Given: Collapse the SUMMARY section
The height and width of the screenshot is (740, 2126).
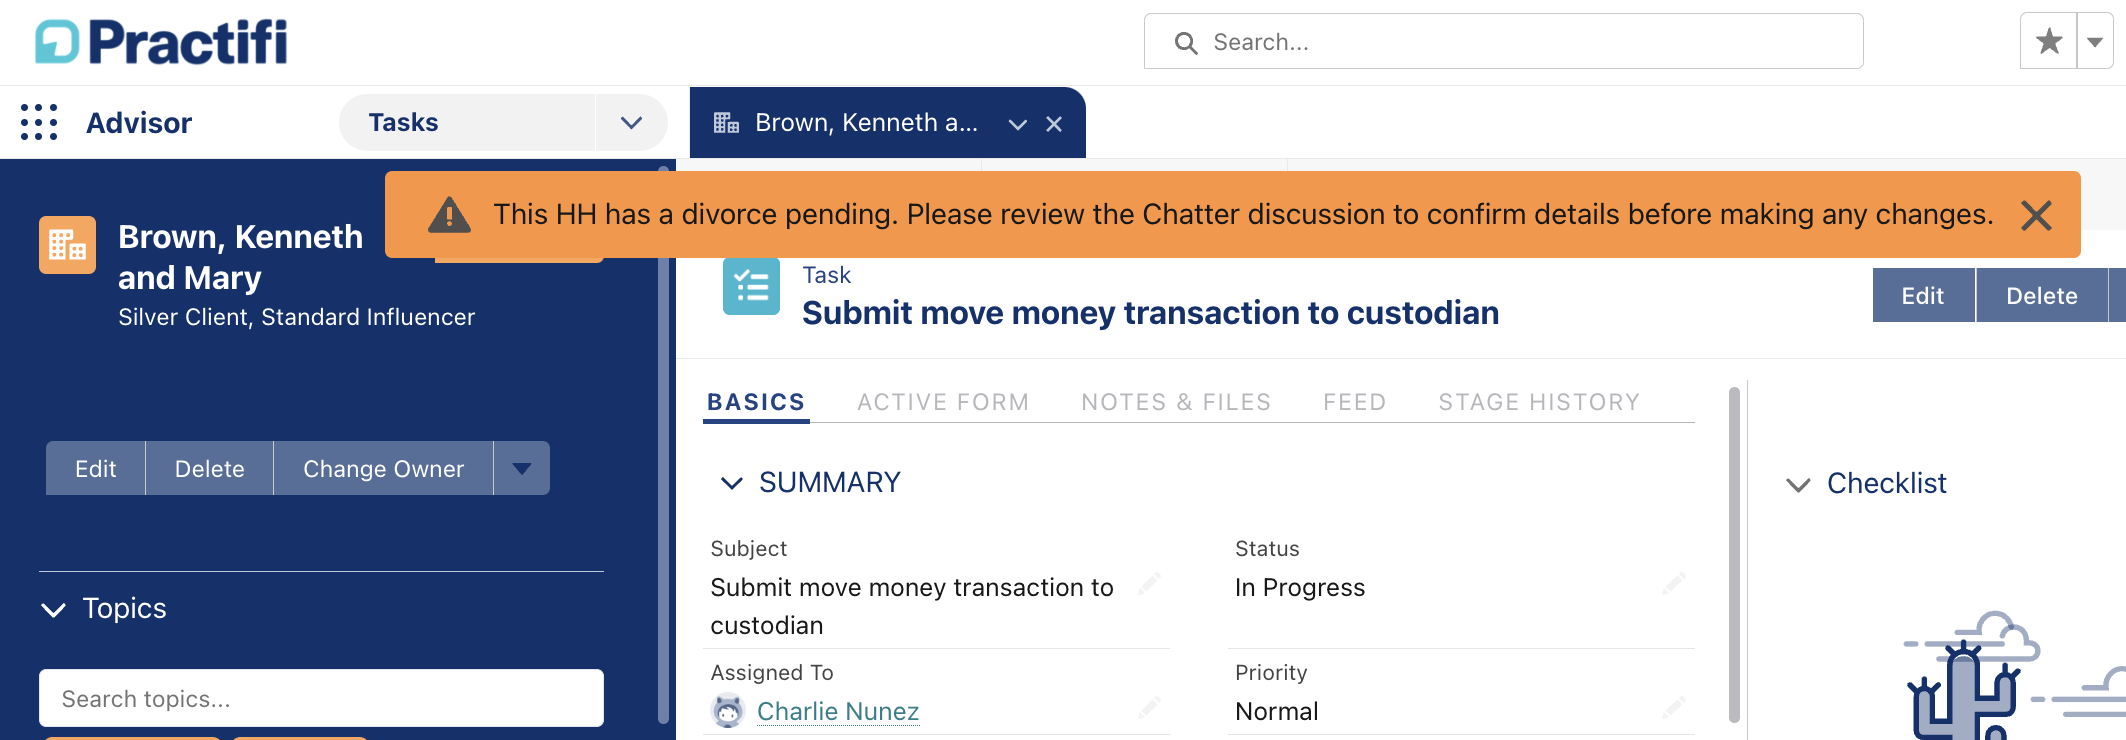Looking at the screenshot, I should (732, 483).
